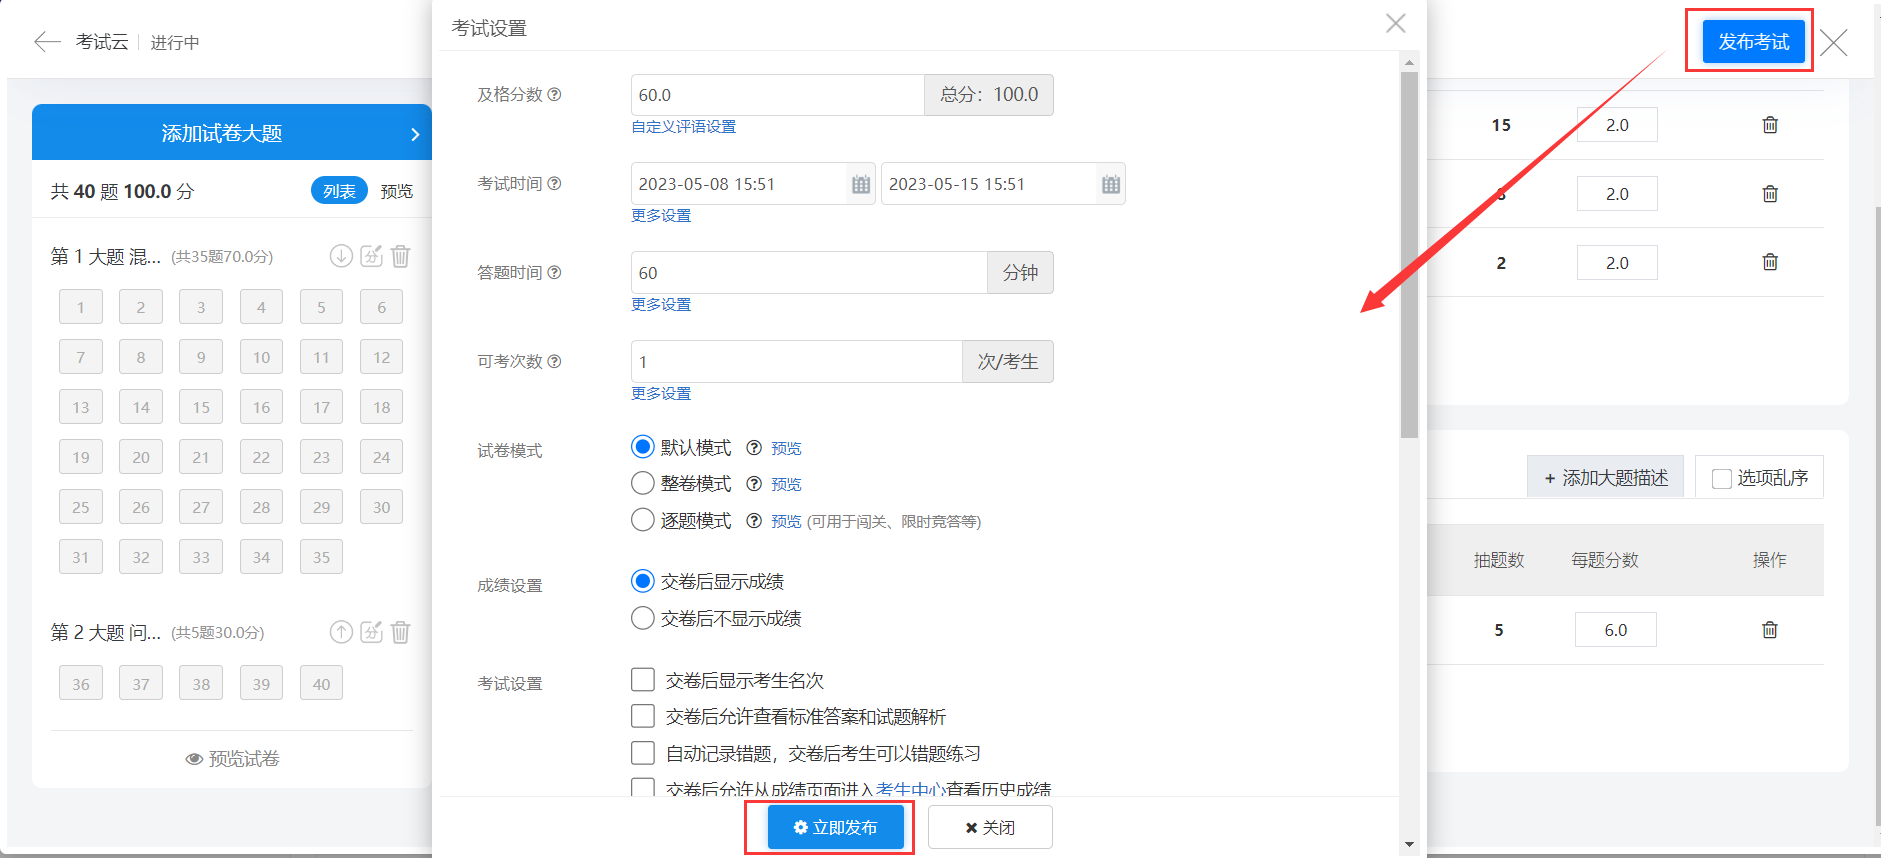Switch to 预览 tab beside 列表
Image resolution: width=1881 pixels, height=858 pixels.
(x=396, y=191)
